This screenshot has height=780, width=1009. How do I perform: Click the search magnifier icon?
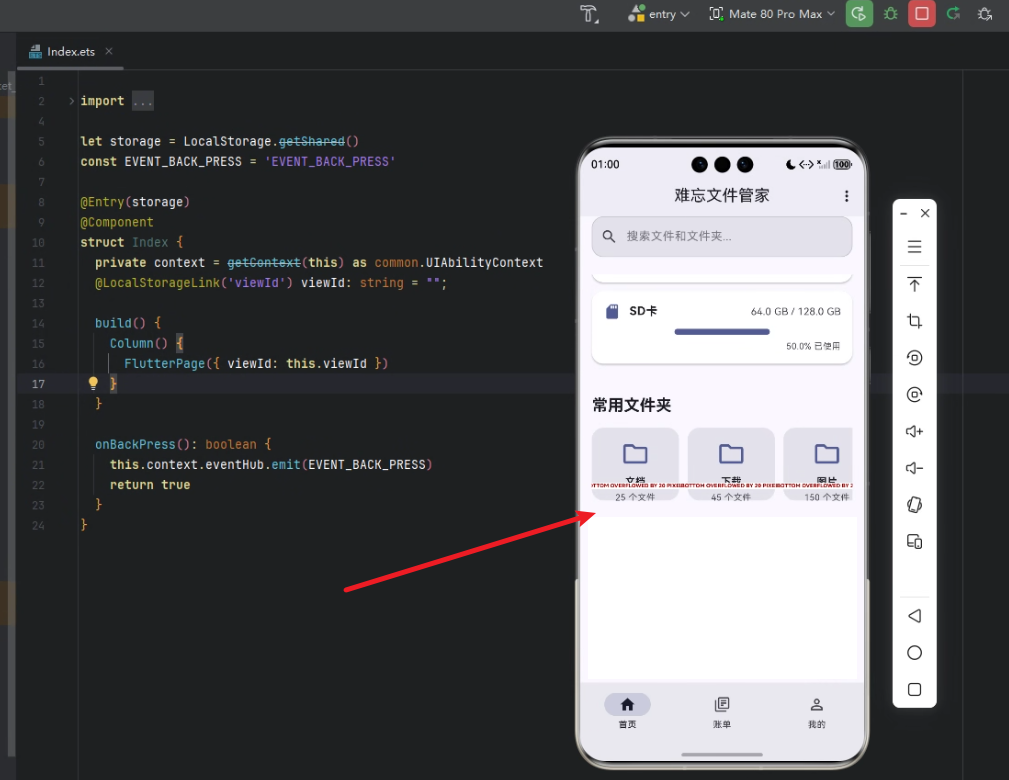609,236
